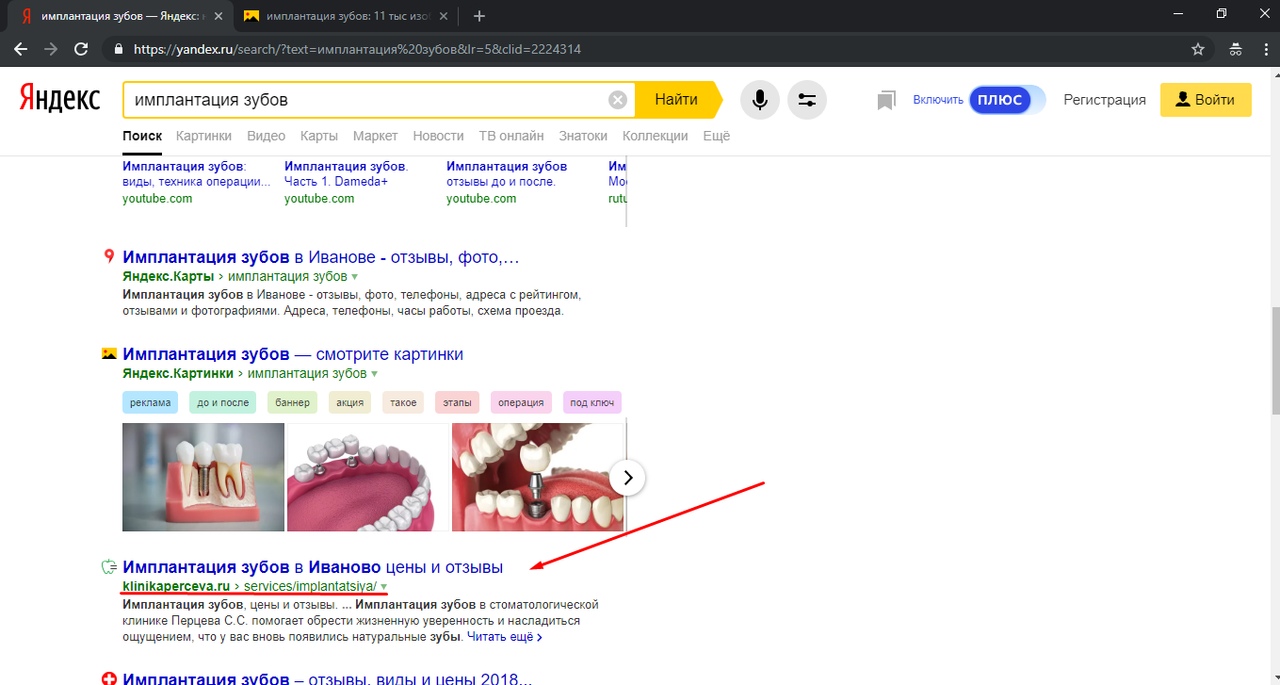Screen dimensions: 1280x685
Task: Select the 'этапы' filter tag
Action: pos(457,402)
